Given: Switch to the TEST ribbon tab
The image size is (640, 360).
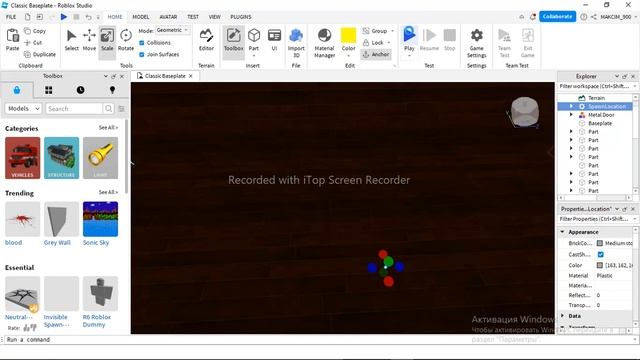Looking at the screenshot, I should (x=193, y=17).
